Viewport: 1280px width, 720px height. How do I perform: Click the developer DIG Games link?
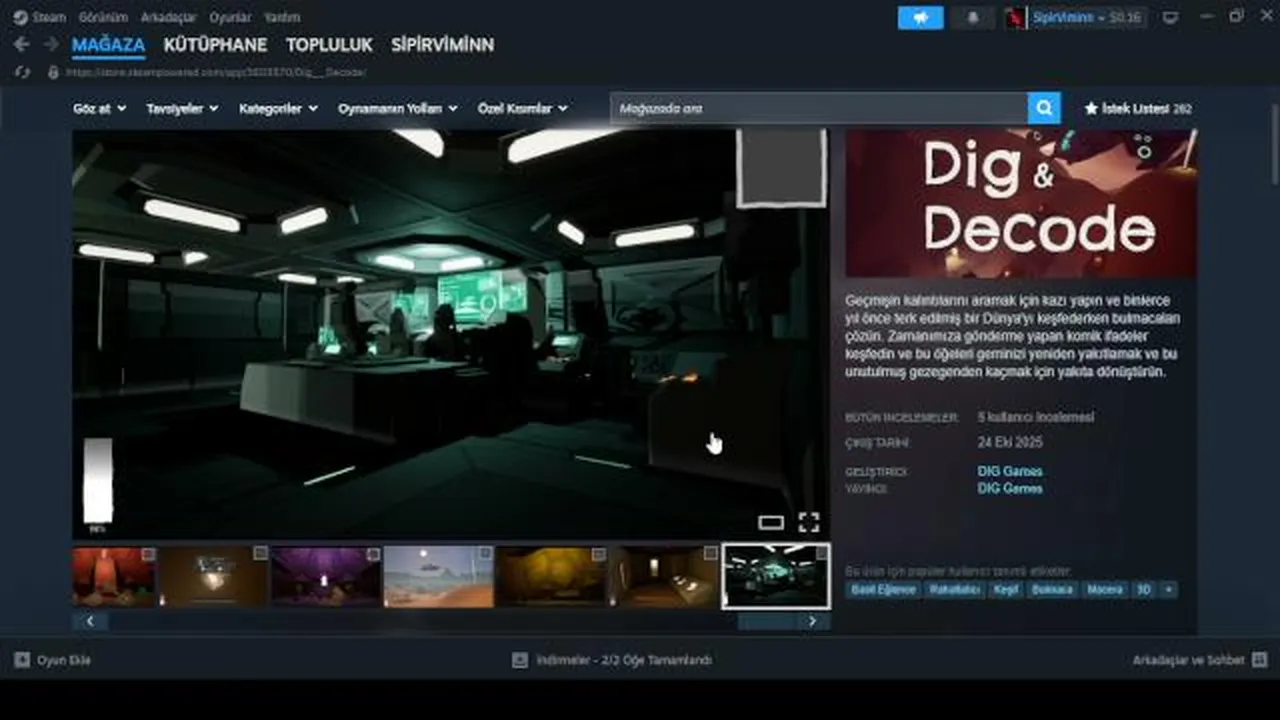[1010, 471]
